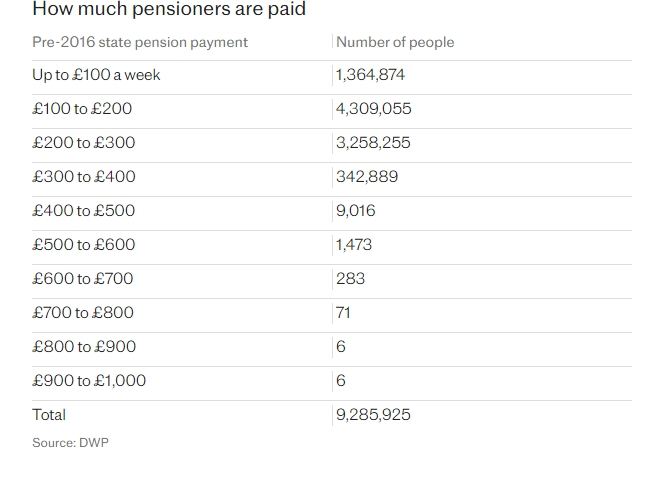Image resolution: width=669 pixels, height=484 pixels.
Task: Select the '£300 to £400' row label
Action: 84,177
